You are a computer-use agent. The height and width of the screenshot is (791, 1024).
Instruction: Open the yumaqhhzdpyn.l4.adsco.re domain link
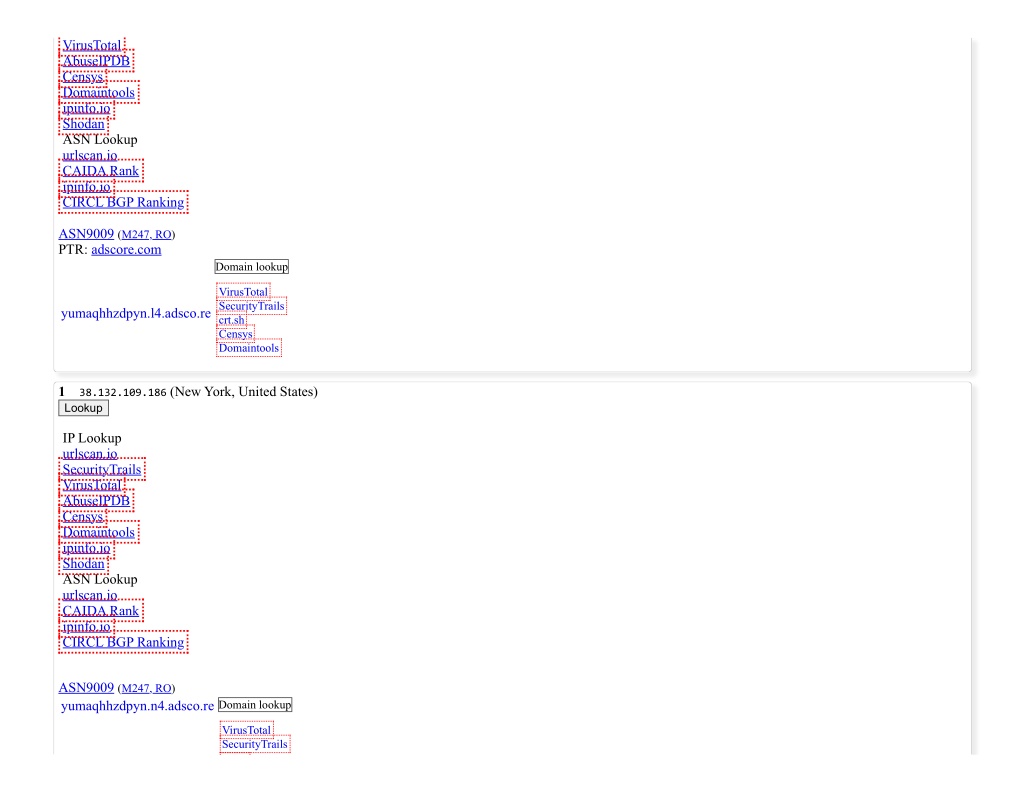pyautogui.click(x=136, y=314)
